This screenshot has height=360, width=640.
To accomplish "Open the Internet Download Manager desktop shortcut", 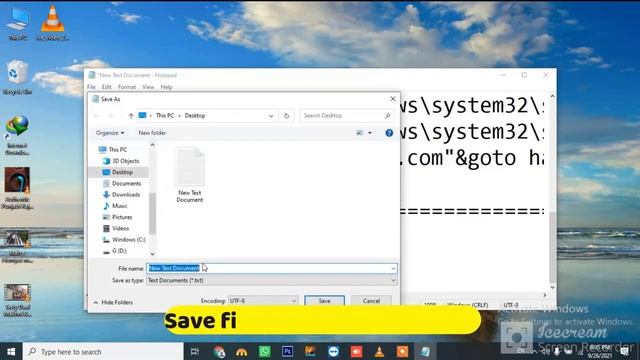I will 17,135.
